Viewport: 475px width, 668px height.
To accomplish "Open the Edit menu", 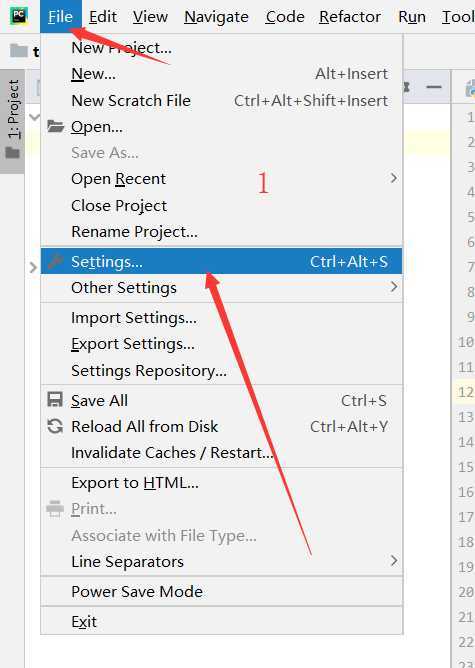I will click(103, 17).
